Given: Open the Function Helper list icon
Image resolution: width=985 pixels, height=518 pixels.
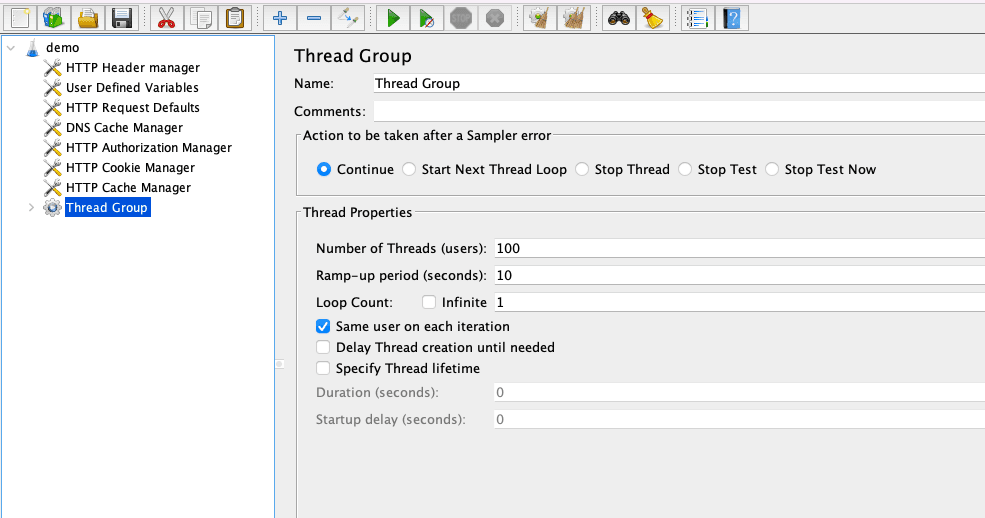Looking at the screenshot, I should 698,18.
